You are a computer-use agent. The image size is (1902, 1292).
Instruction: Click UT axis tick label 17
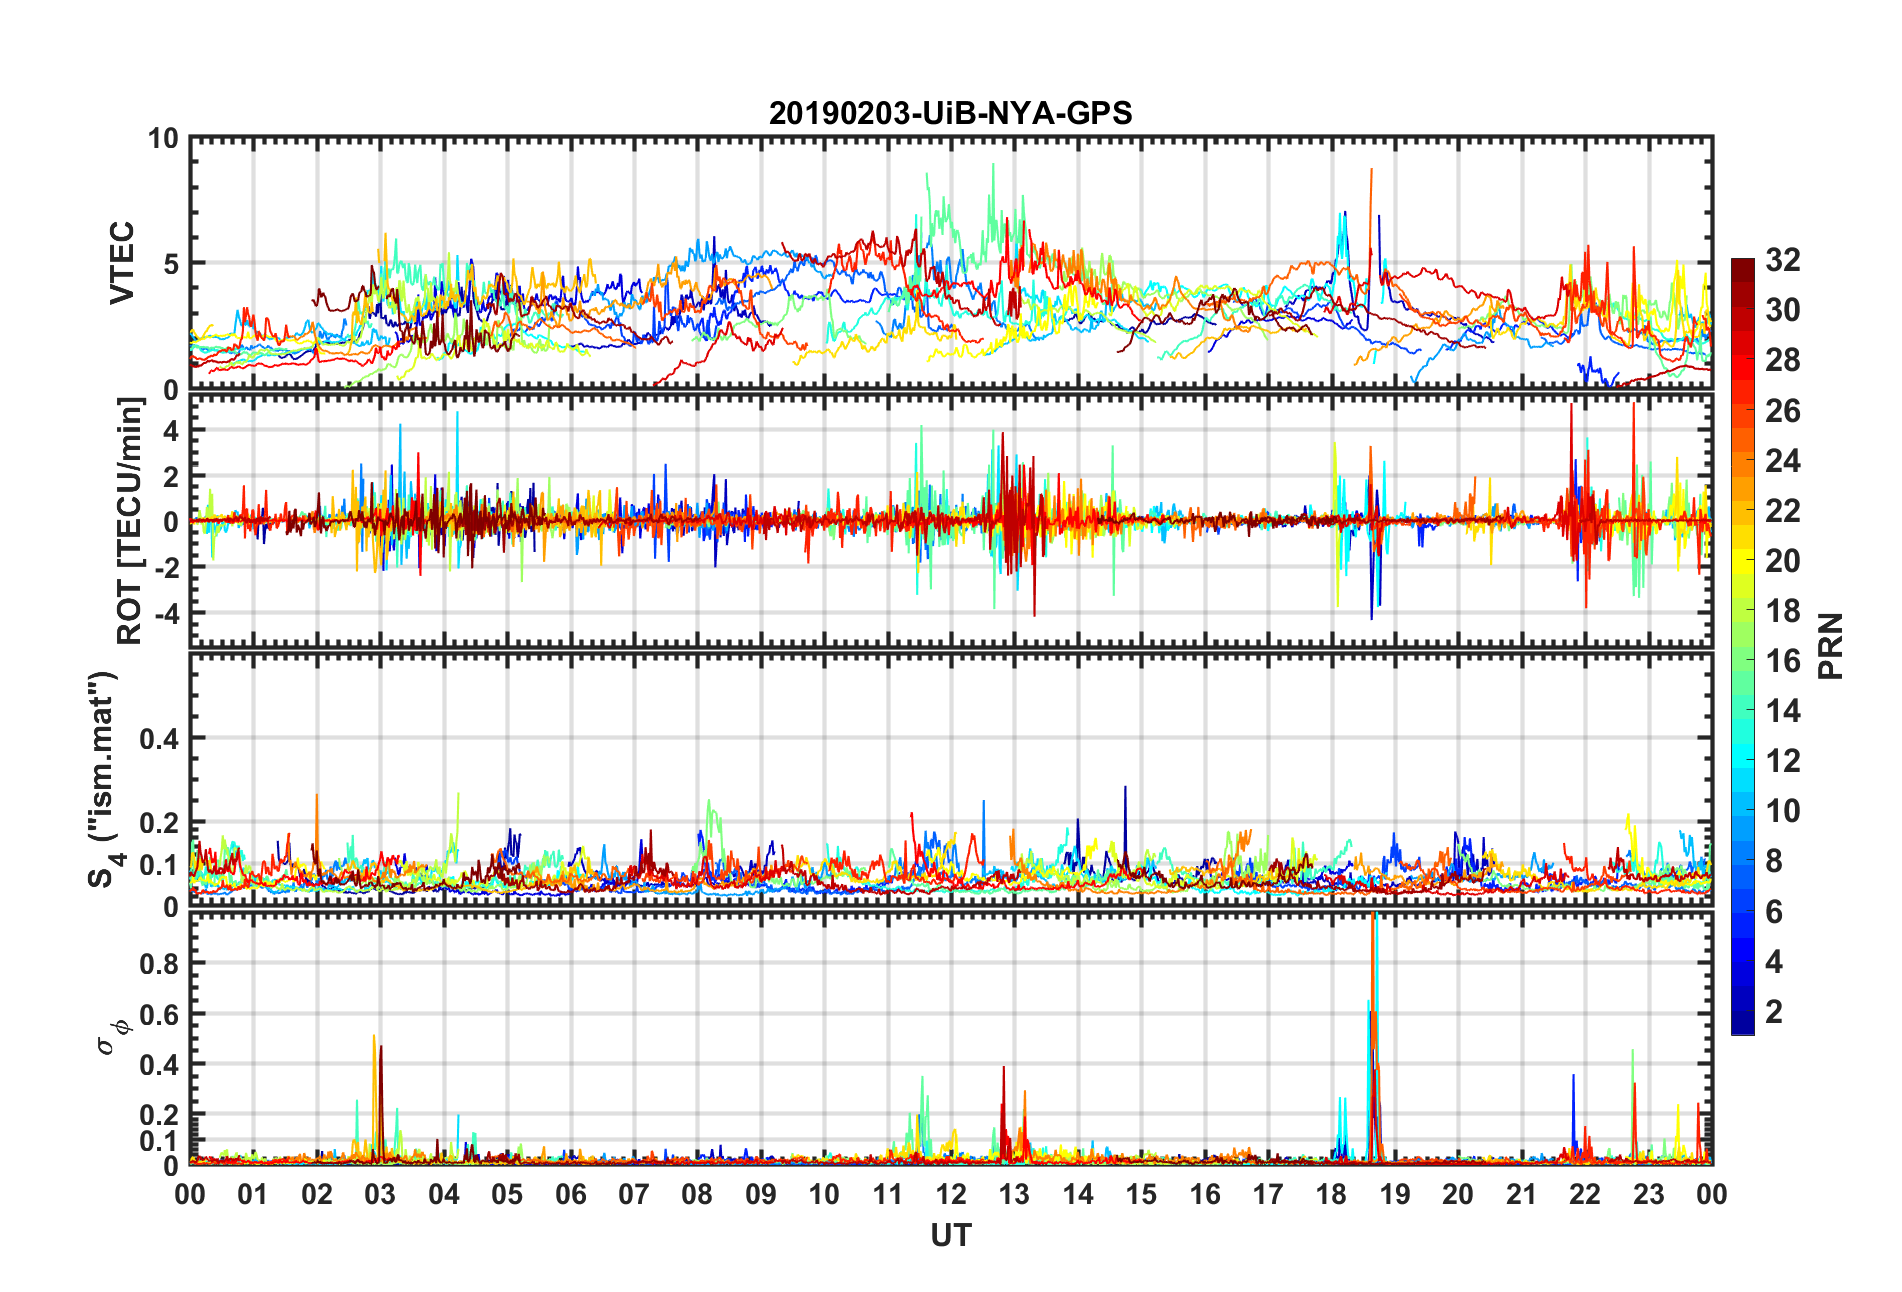pos(1268,1194)
